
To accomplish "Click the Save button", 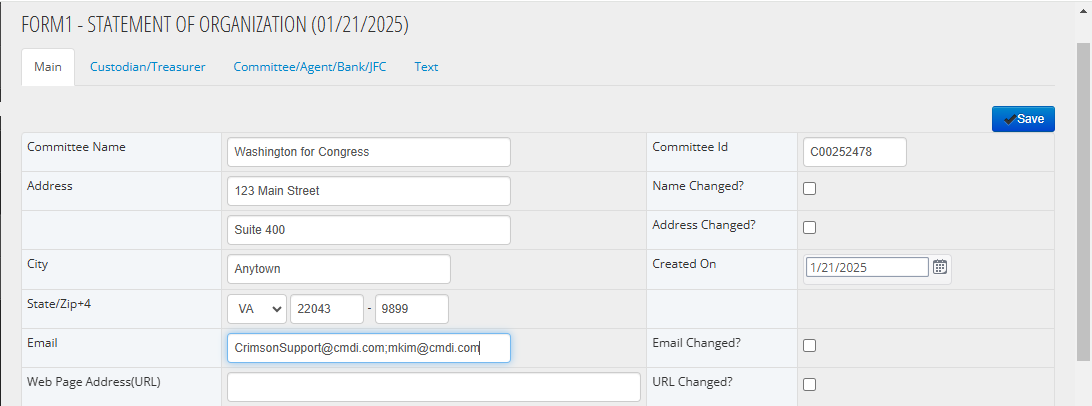I will (1023, 119).
